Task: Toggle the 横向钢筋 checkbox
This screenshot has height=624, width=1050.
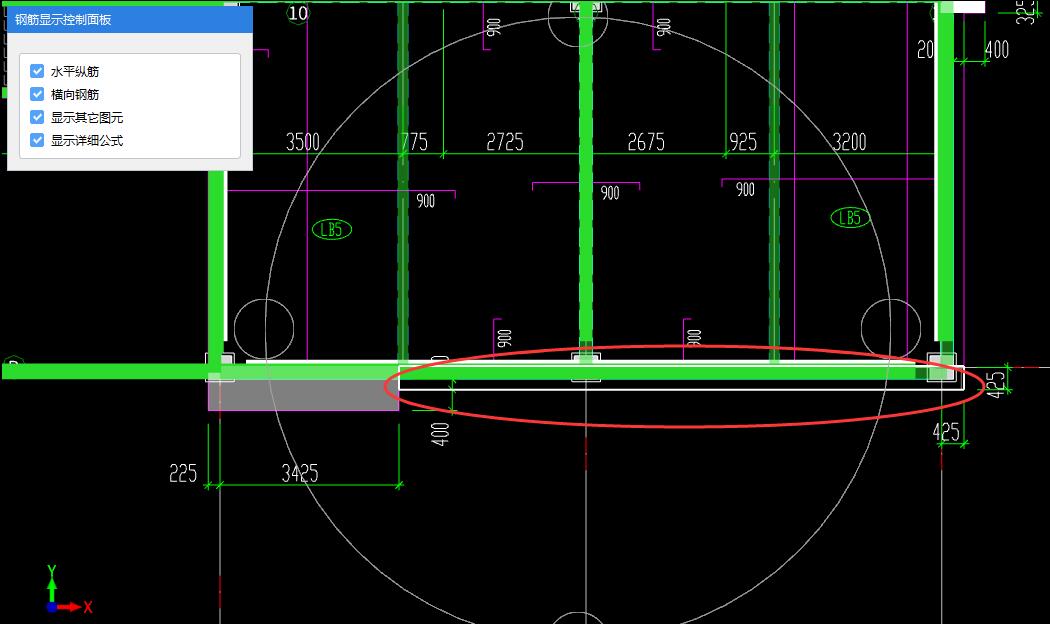Action: 37,94
